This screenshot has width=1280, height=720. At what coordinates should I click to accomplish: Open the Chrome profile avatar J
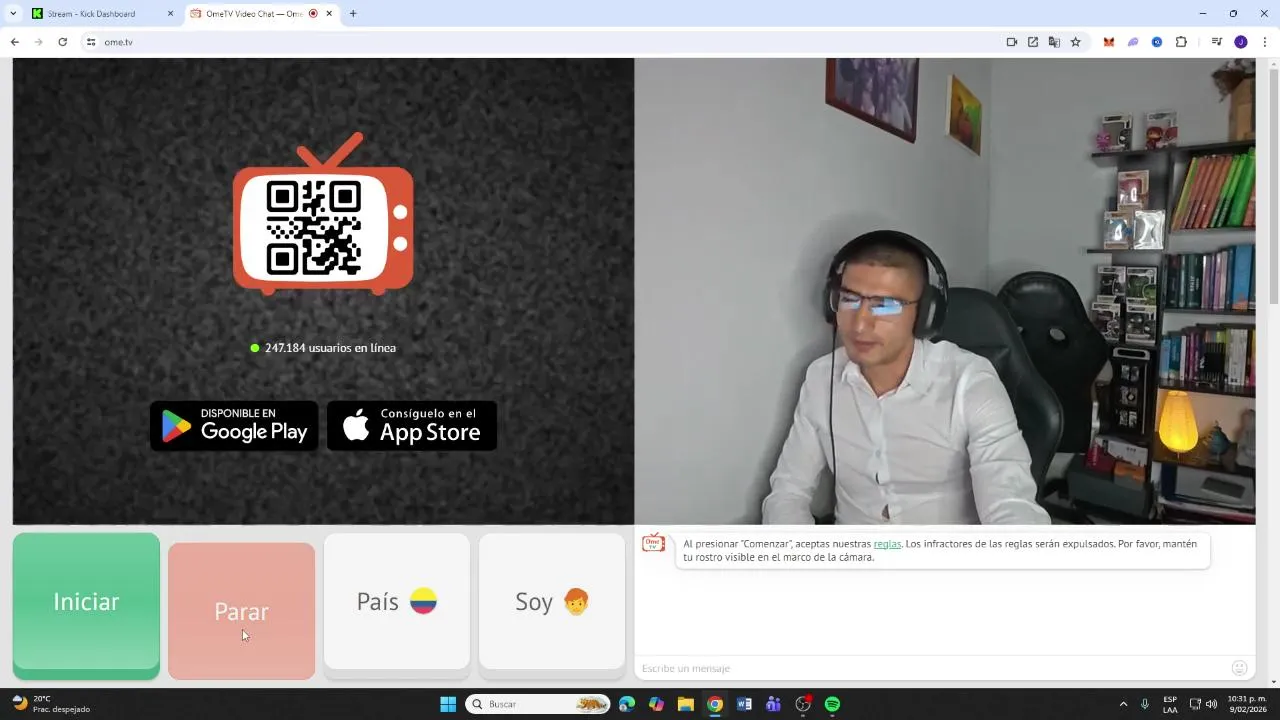click(x=1241, y=42)
